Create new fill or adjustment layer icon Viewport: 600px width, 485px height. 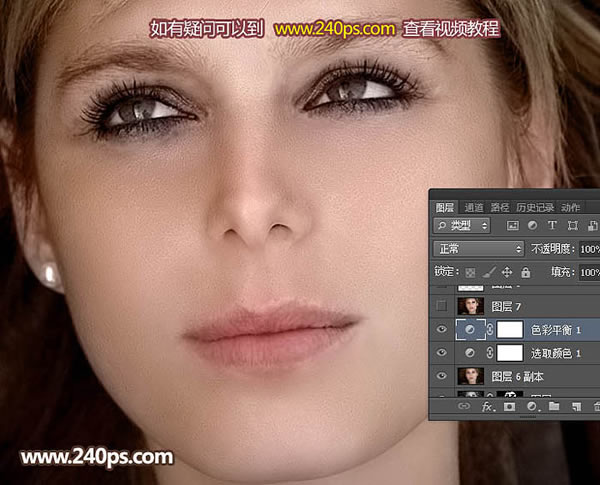532,406
